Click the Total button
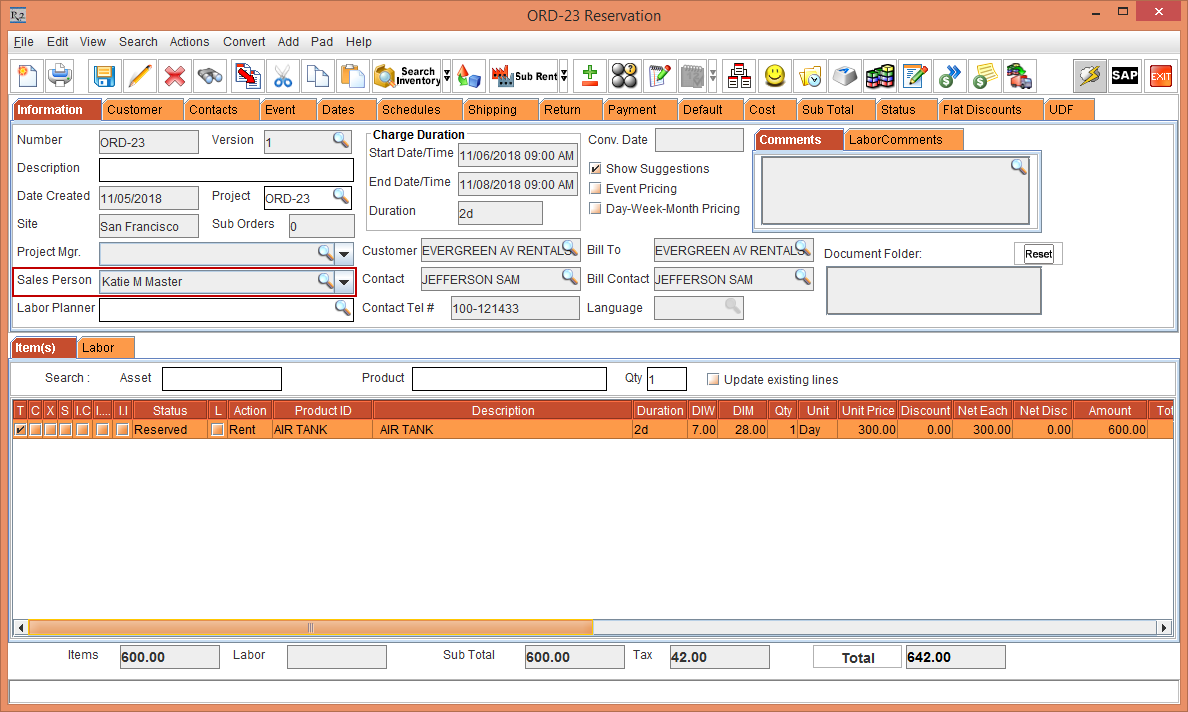The height and width of the screenshot is (712, 1188). click(x=858, y=657)
